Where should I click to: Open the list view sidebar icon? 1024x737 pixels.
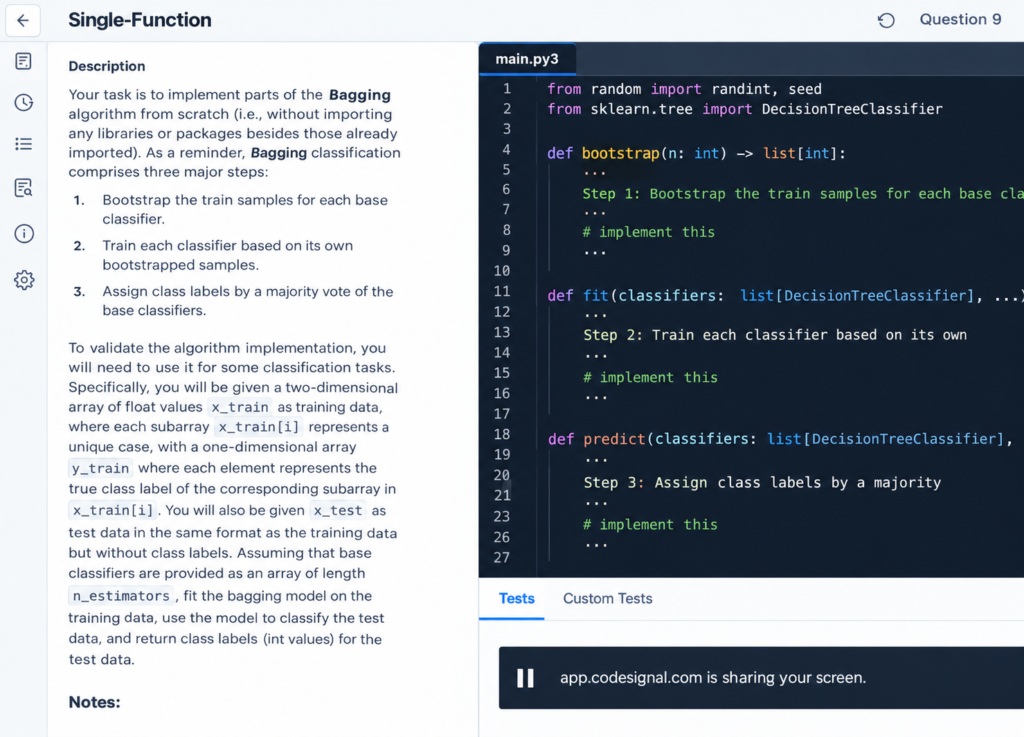coord(24,144)
